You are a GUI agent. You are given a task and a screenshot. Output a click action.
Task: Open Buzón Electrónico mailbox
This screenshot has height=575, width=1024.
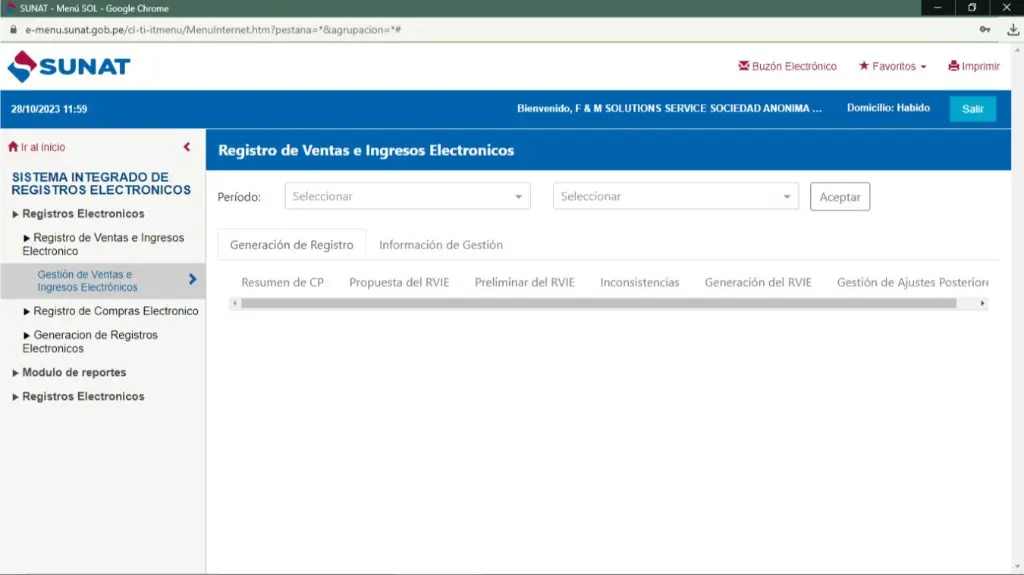[x=787, y=66]
